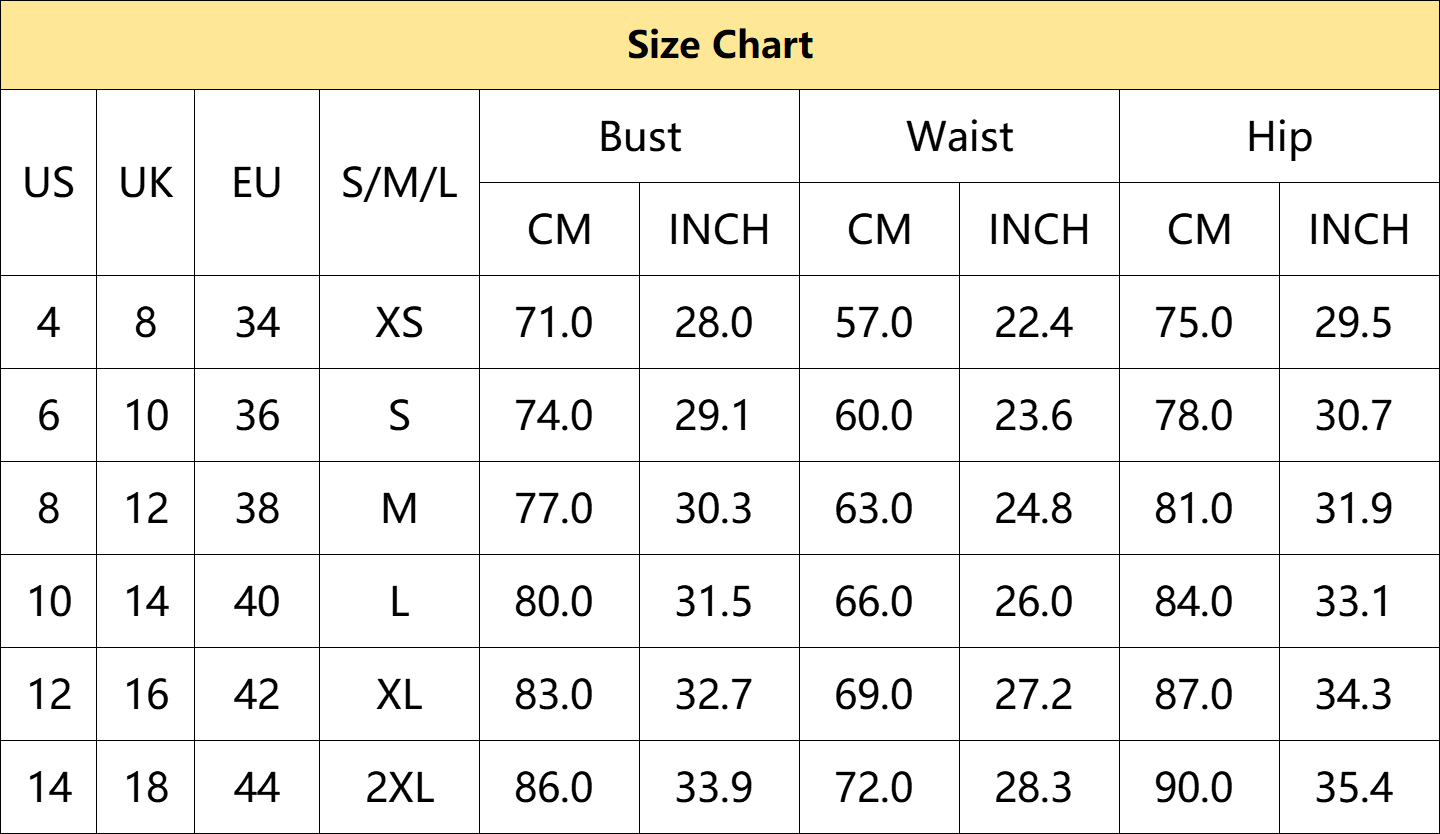Click the EU column header
1440x834 pixels.
257,183
